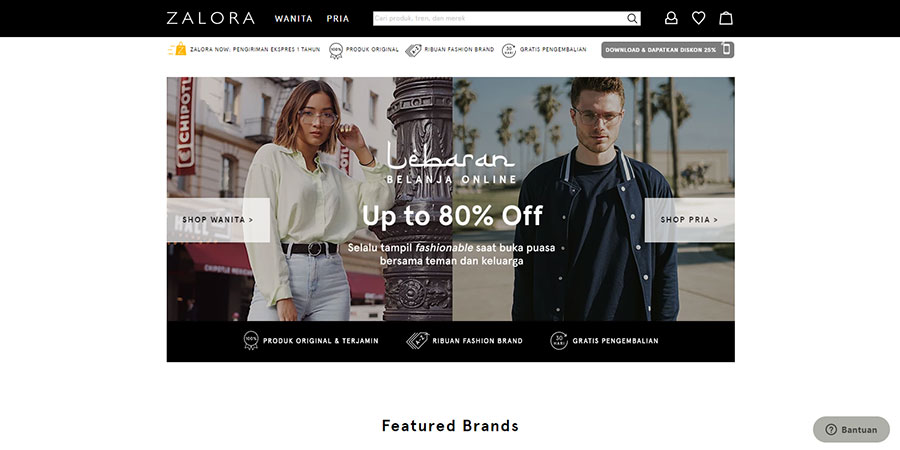This screenshot has width=900, height=450.
Task: Click Download & Dapatkan Diskon 25% button
Action: pos(668,50)
